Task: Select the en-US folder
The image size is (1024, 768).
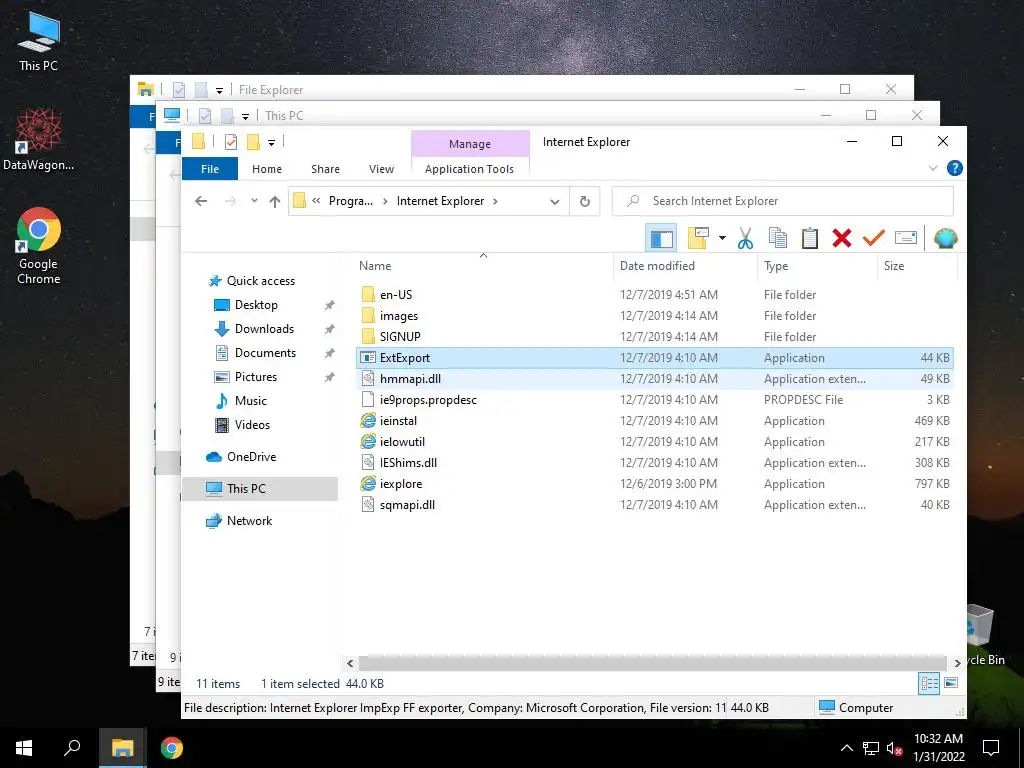Action: click(x=655, y=295)
